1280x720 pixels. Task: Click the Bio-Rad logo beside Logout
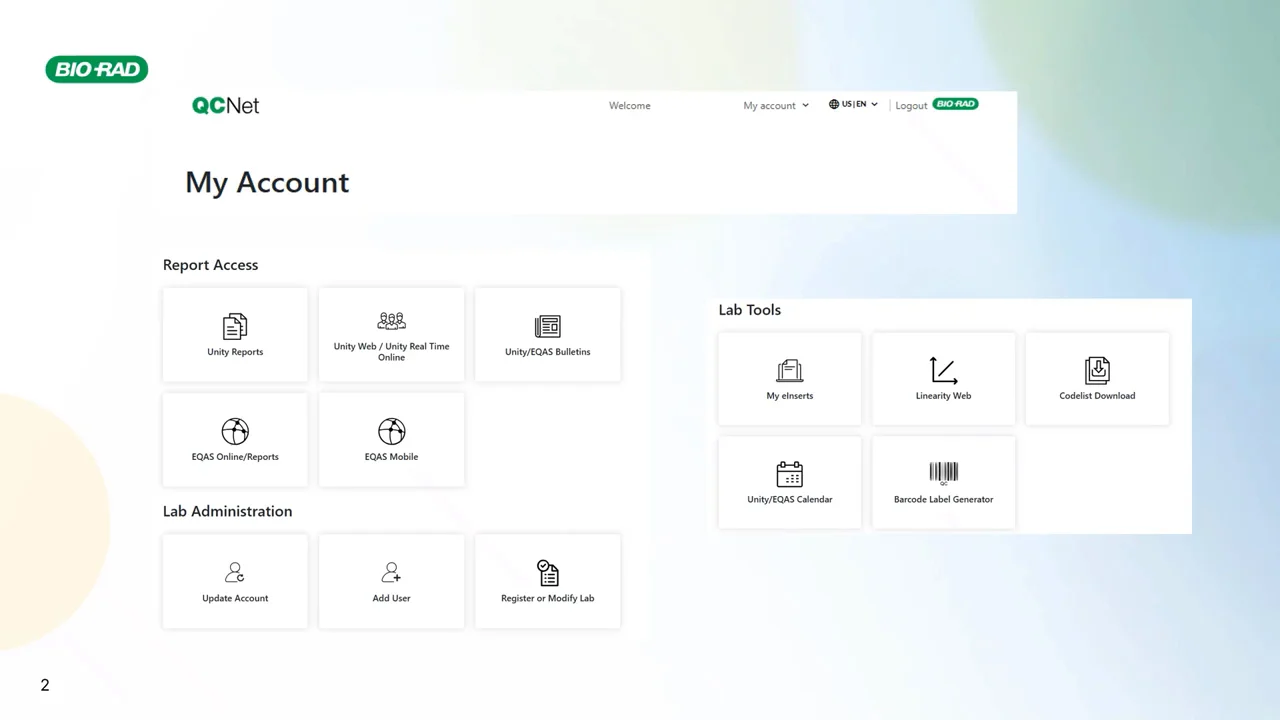(955, 104)
